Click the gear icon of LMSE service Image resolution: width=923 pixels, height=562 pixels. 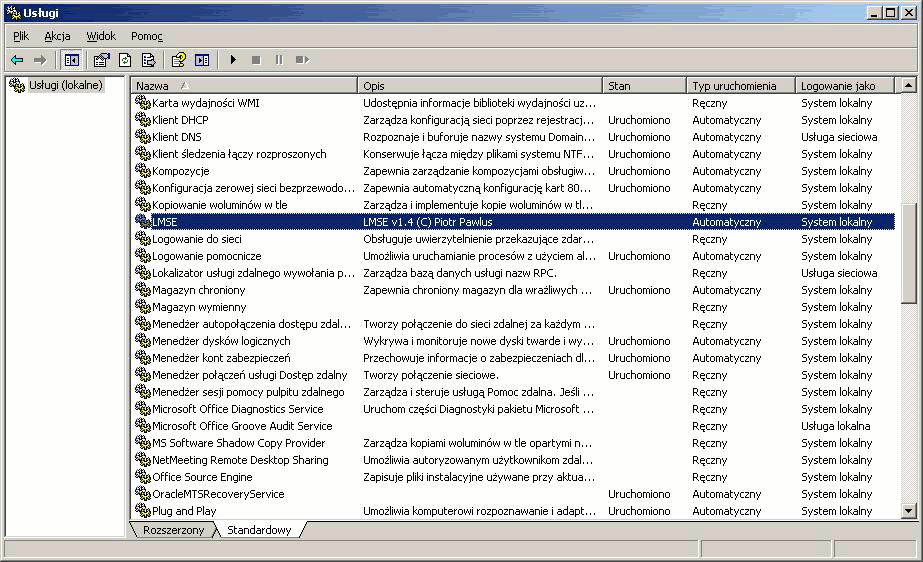tap(143, 221)
